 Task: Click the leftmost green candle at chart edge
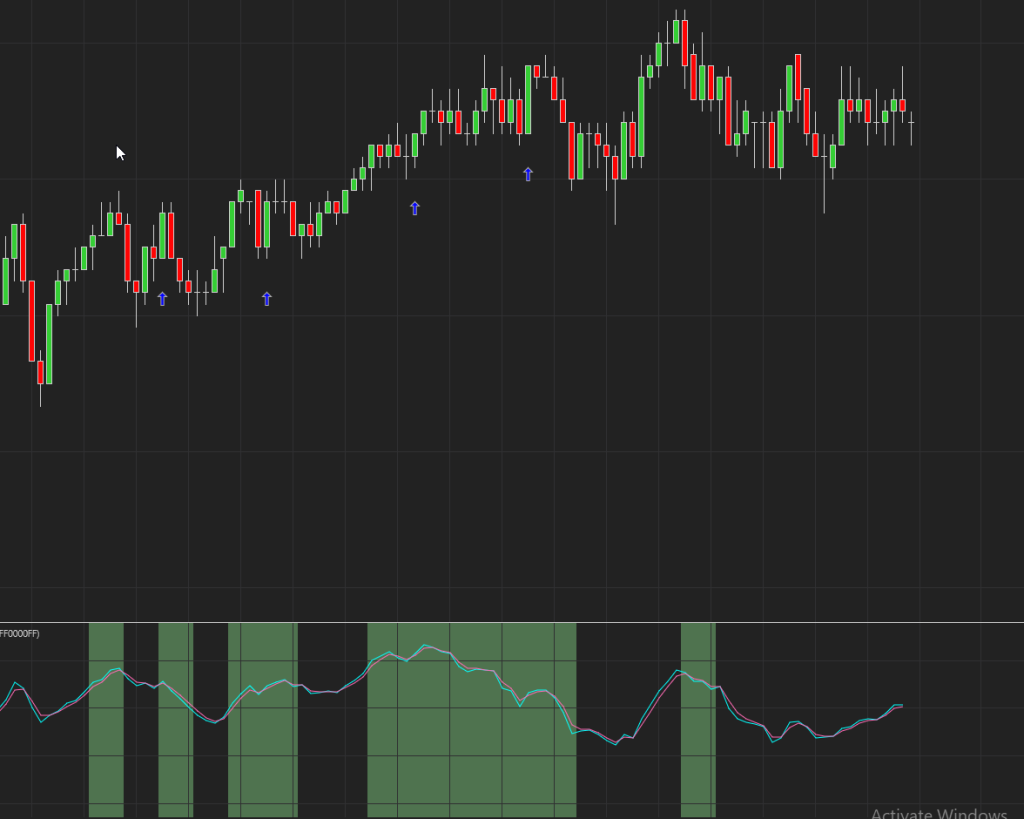coord(5,280)
